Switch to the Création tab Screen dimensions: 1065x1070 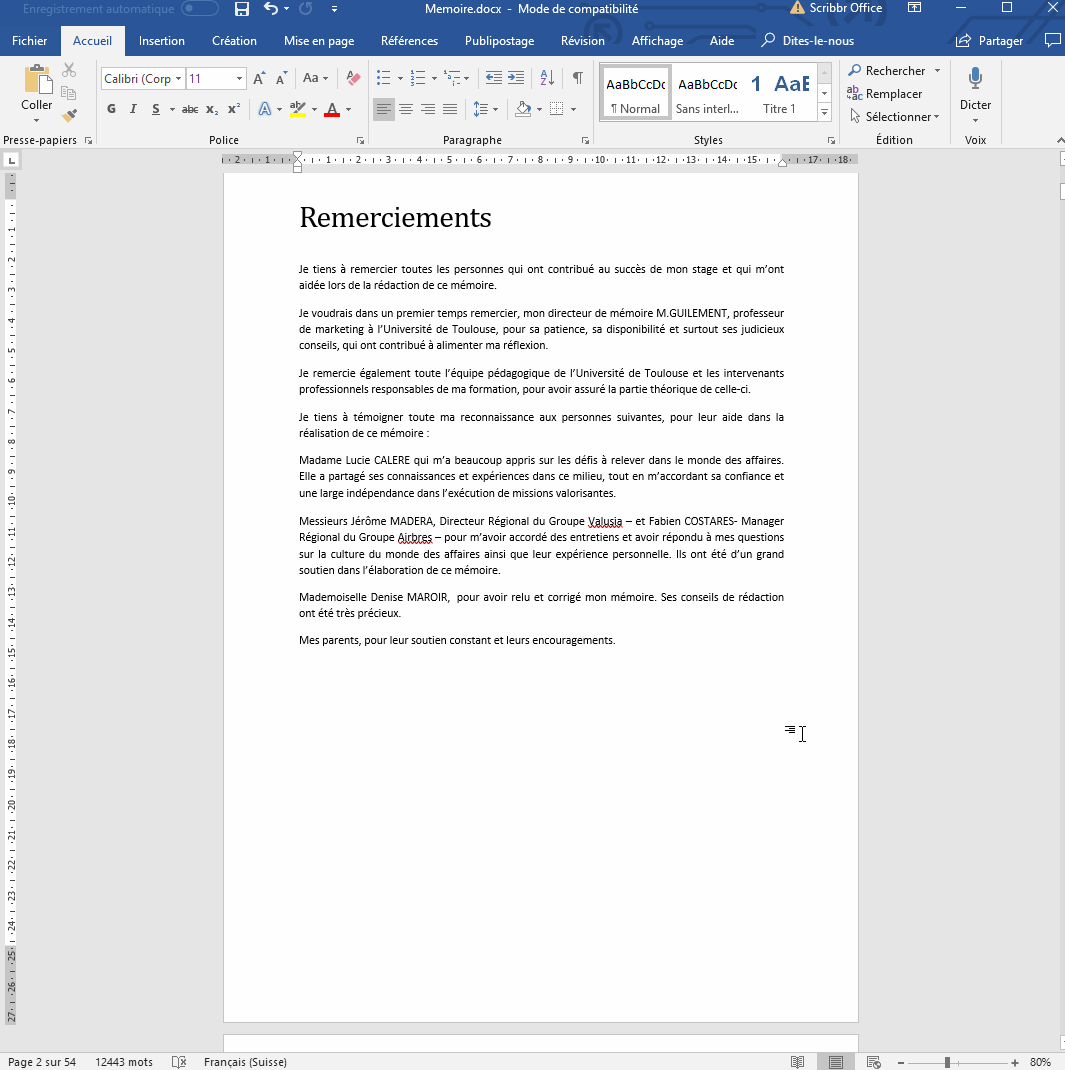[234, 41]
